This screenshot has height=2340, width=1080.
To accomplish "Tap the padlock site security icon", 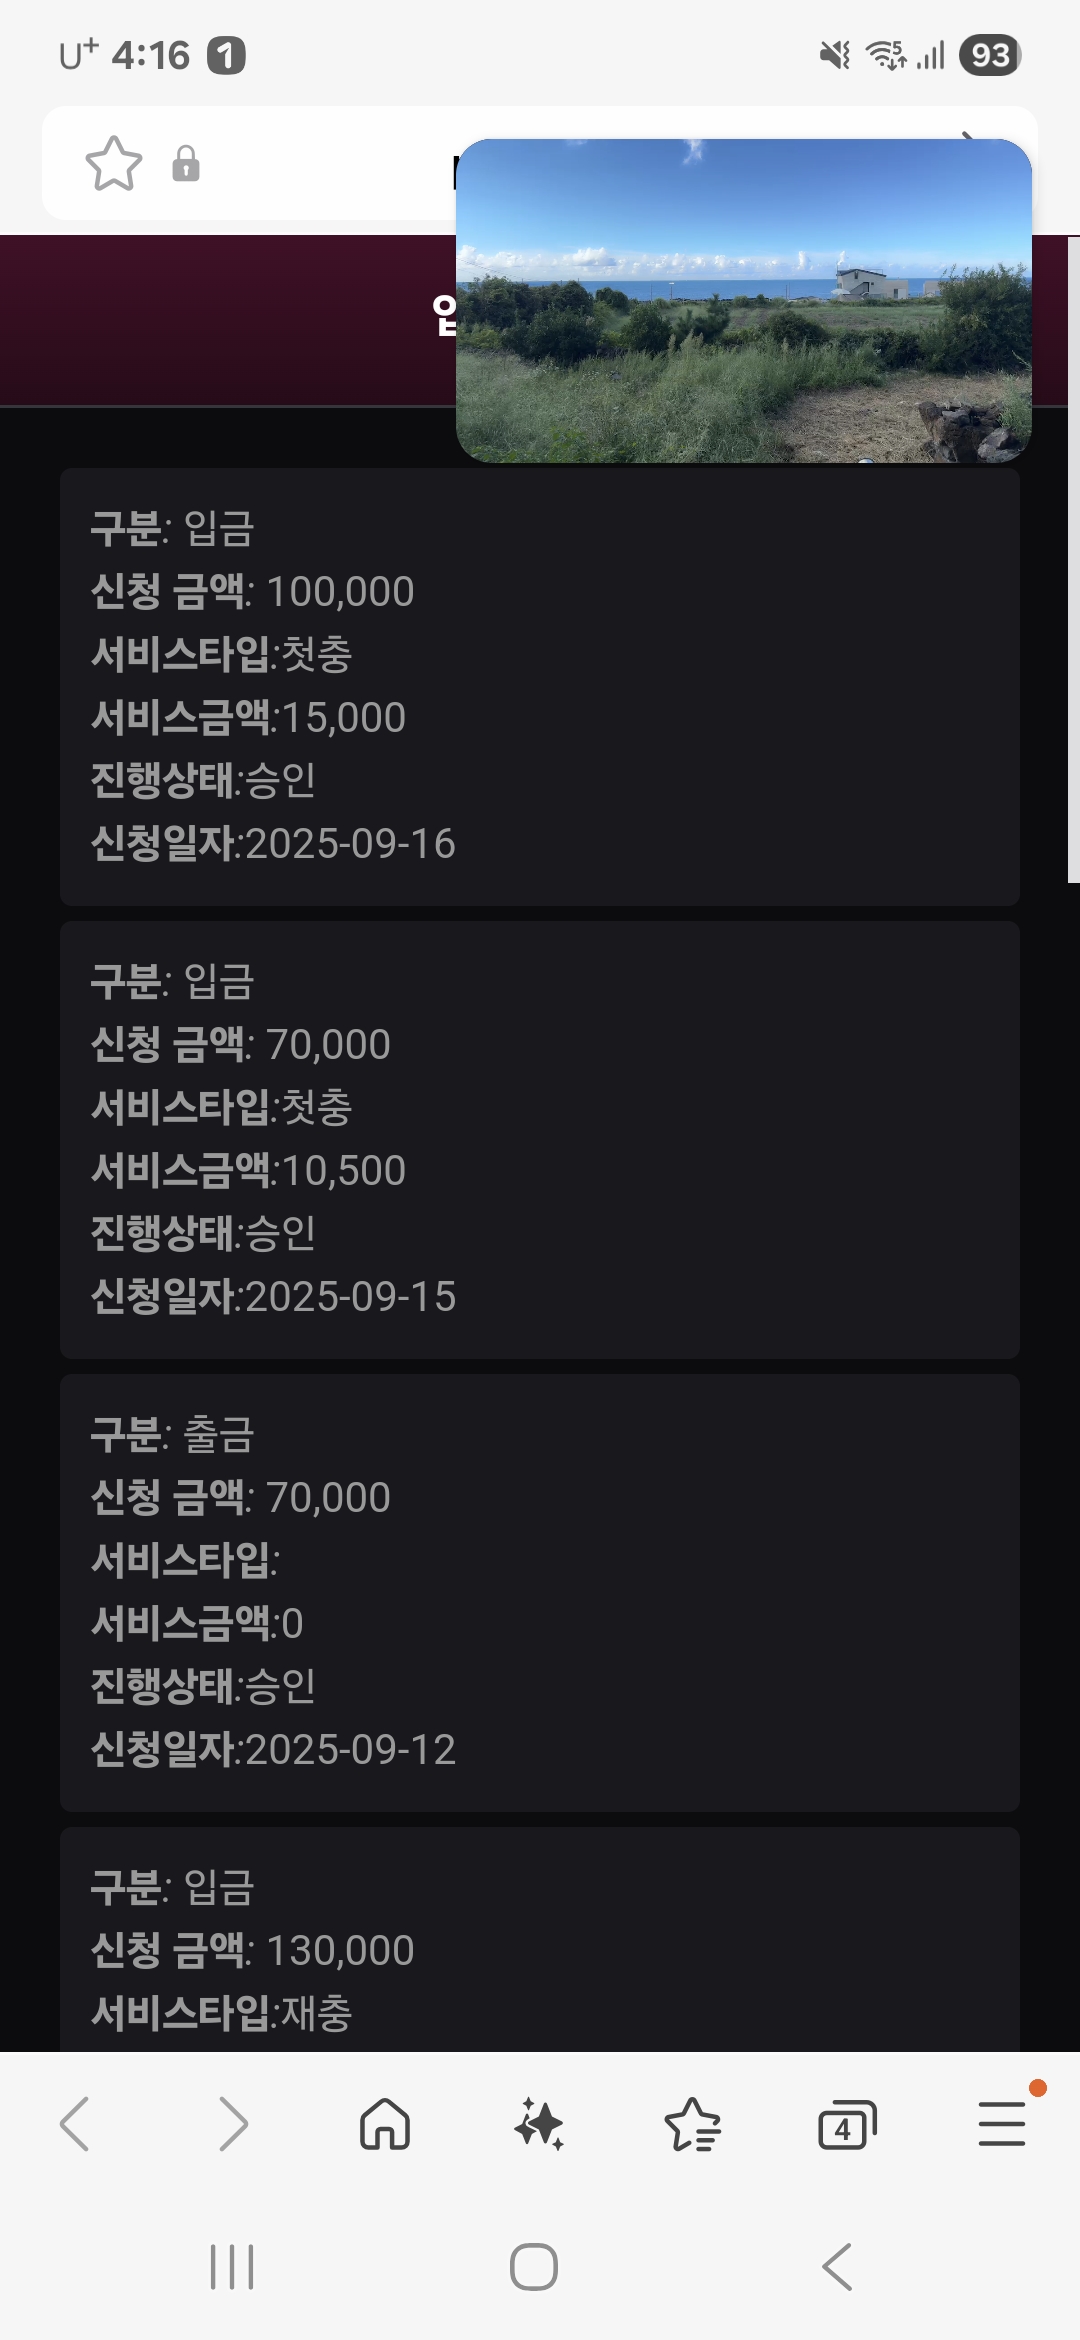I will click(x=186, y=163).
